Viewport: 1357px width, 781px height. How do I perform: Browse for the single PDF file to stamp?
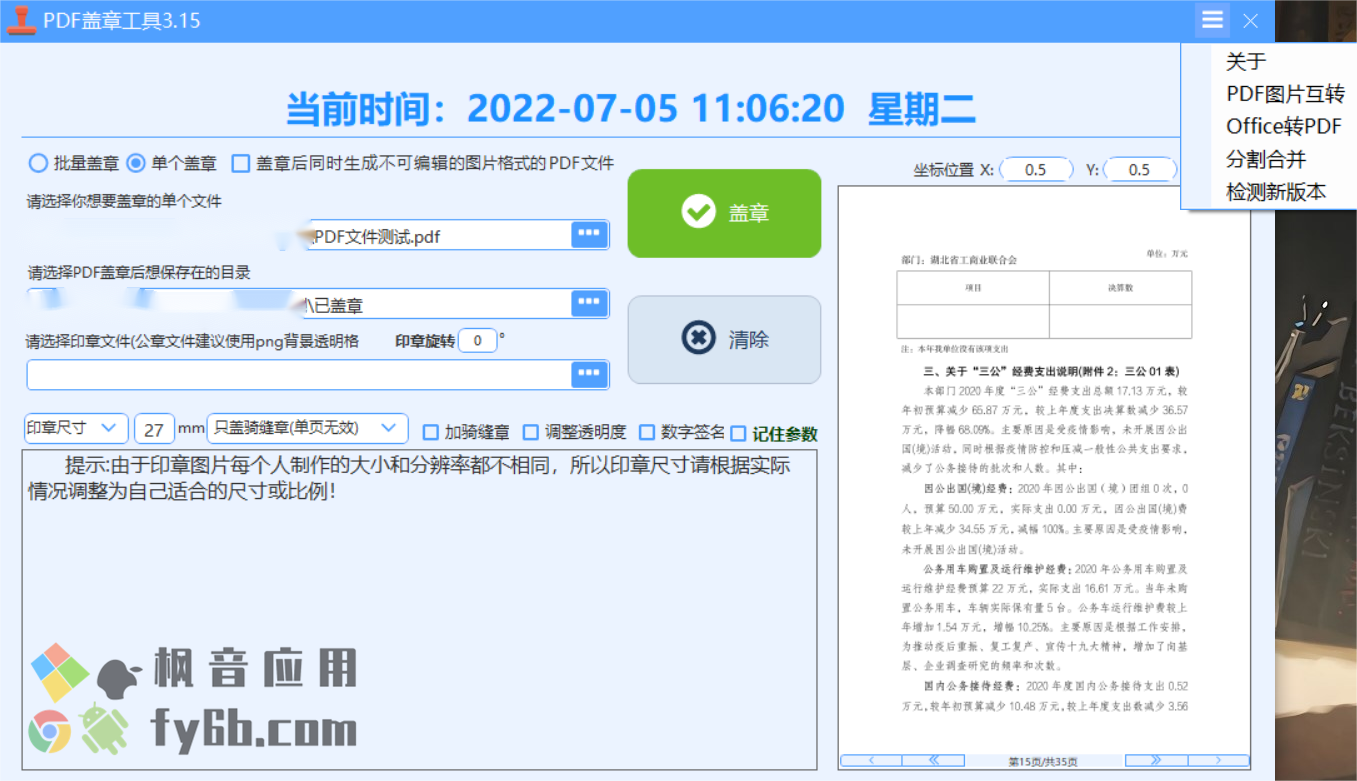(x=590, y=235)
